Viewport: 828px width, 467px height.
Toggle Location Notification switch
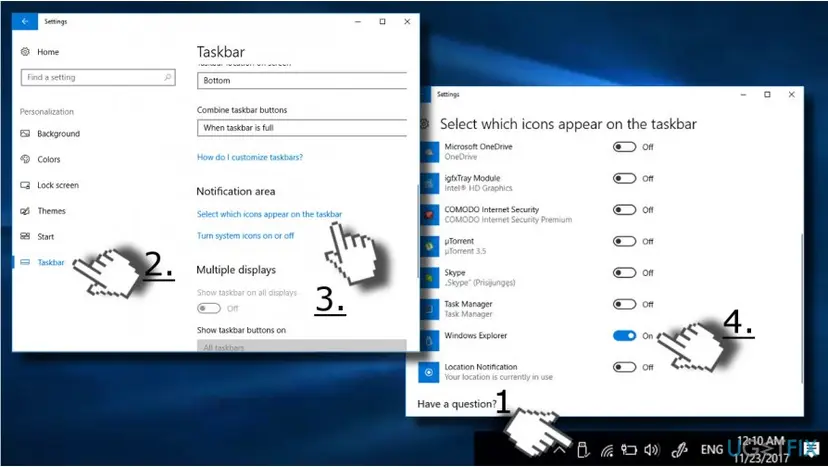[x=624, y=367]
